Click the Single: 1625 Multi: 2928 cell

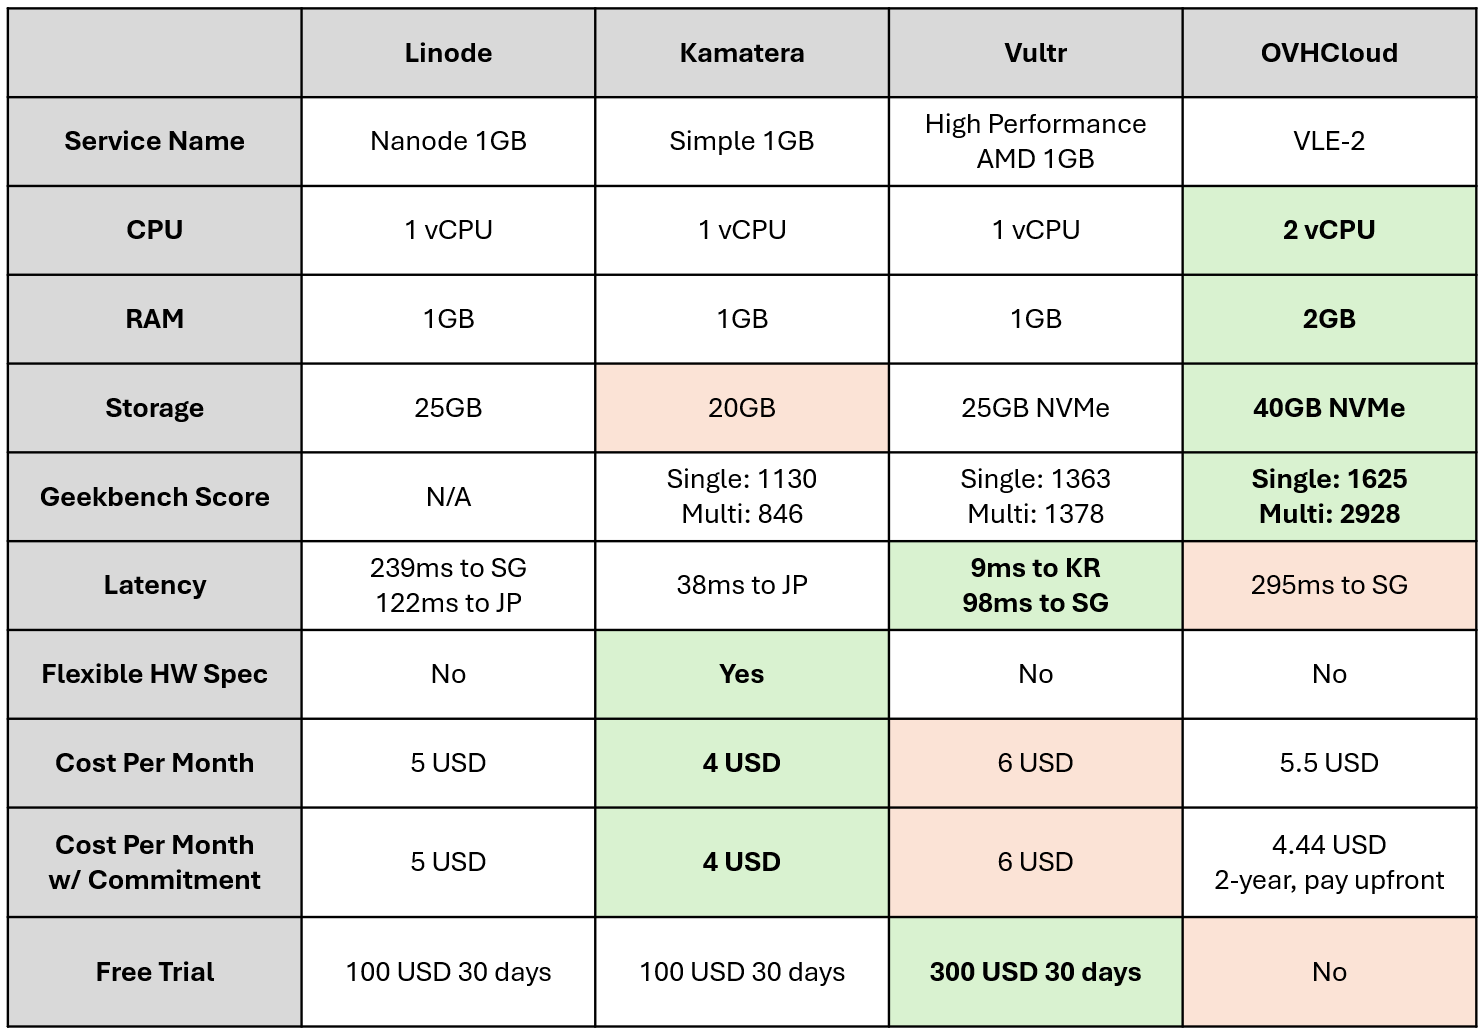(1329, 497)
